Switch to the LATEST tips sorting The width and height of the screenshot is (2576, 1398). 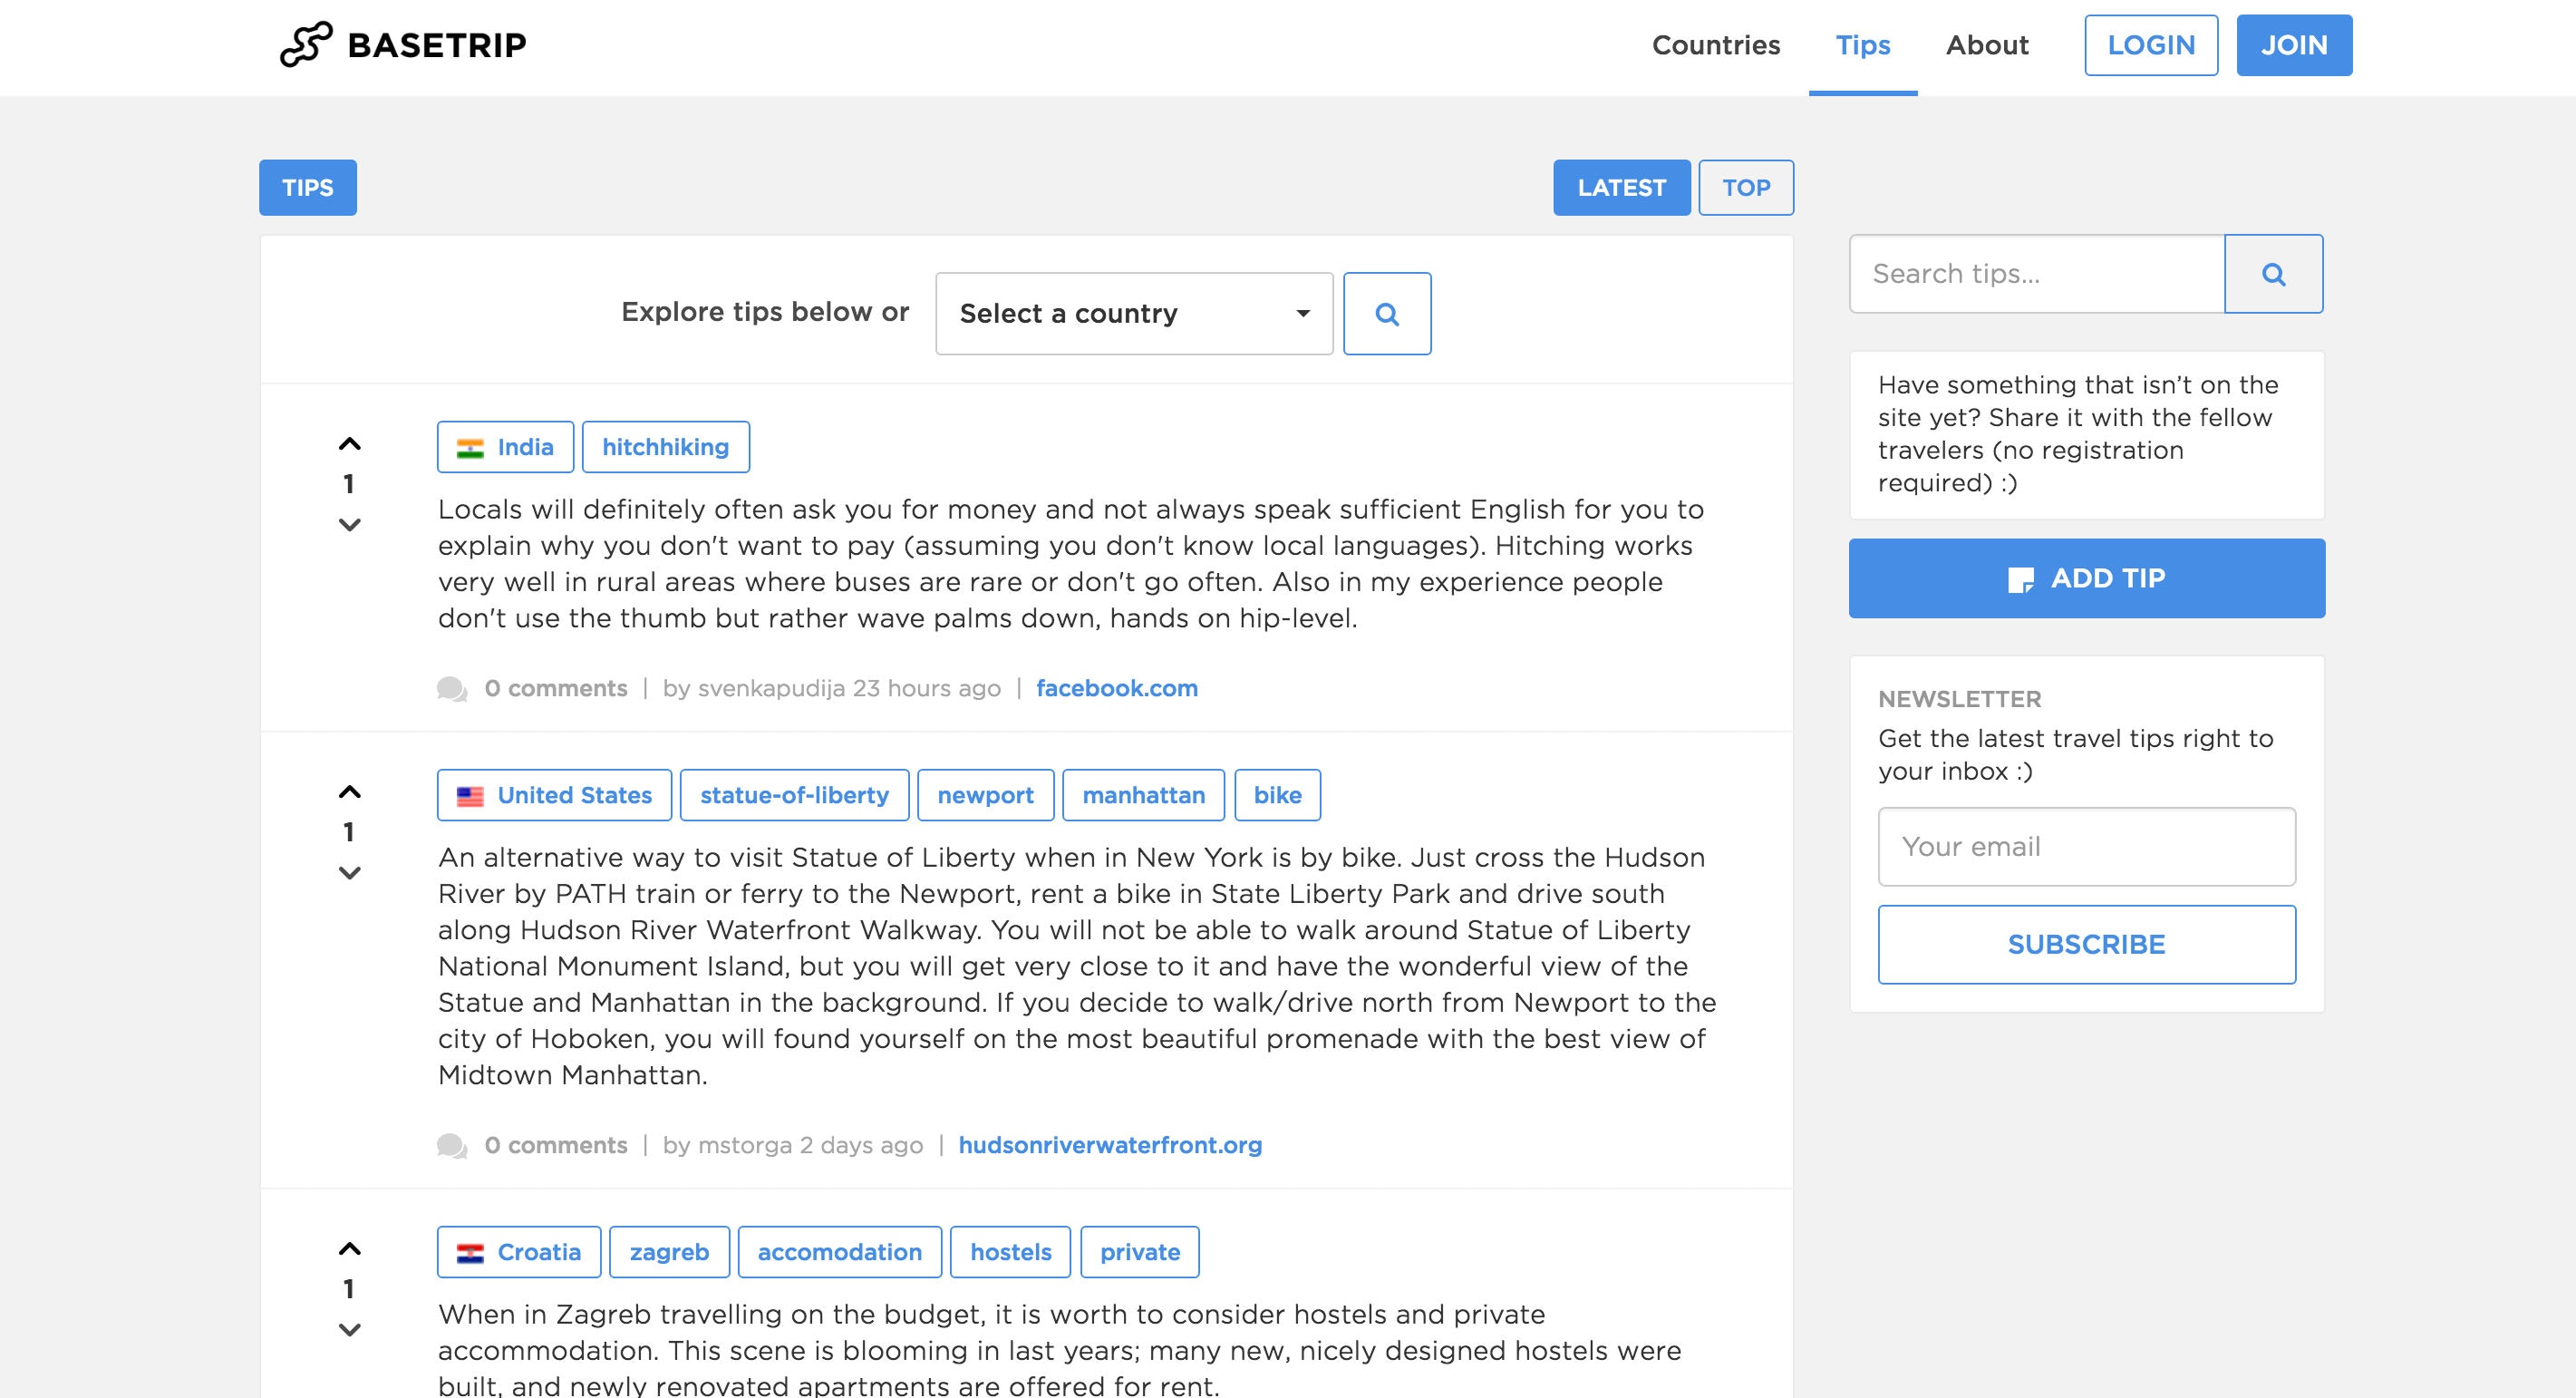[x=1620, y=188]
